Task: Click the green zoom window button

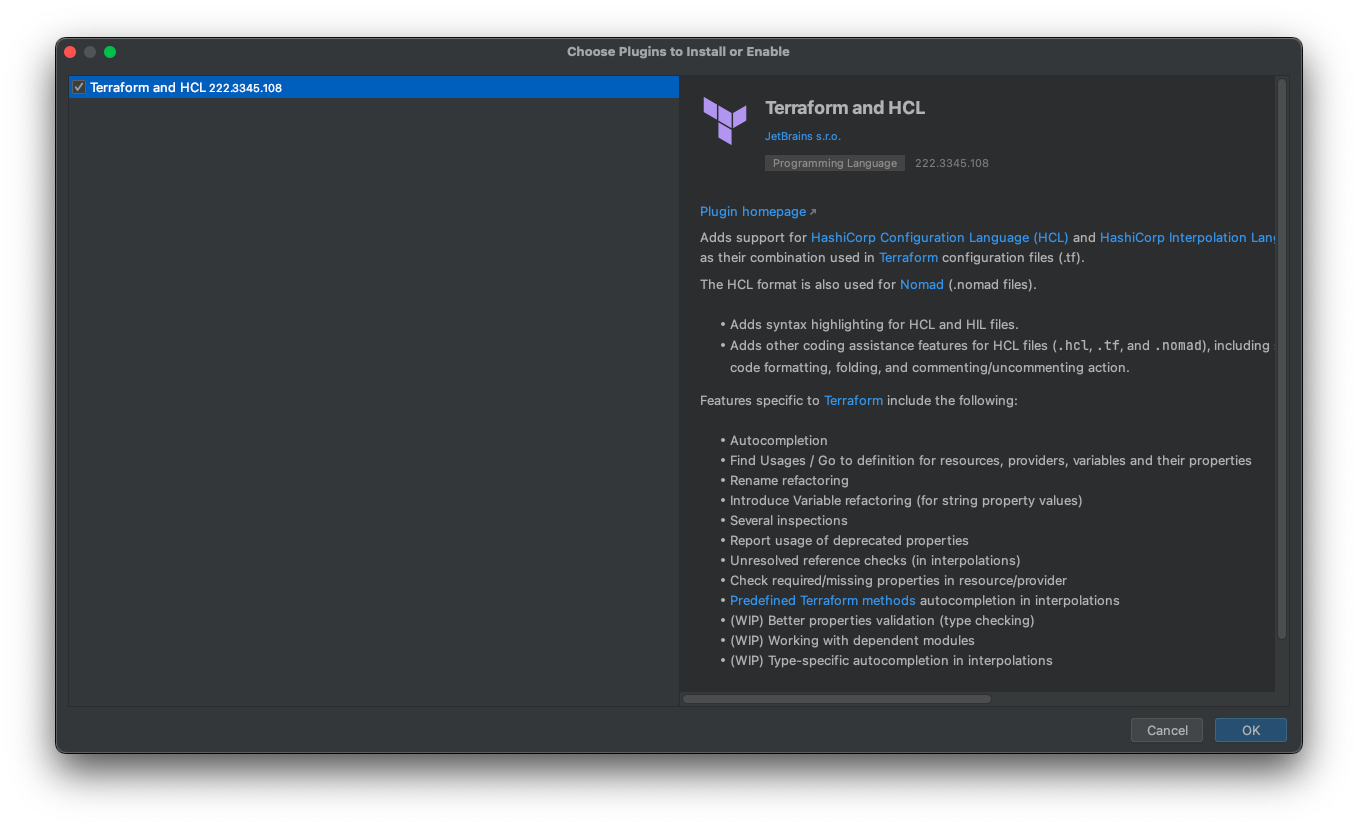Action: pos(110,52)
